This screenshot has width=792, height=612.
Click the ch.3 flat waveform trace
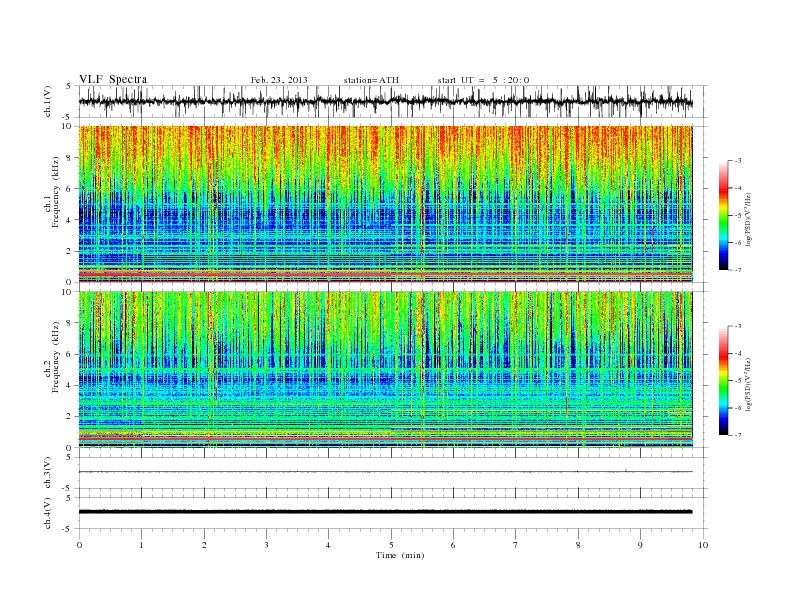[x=385, y=472]
